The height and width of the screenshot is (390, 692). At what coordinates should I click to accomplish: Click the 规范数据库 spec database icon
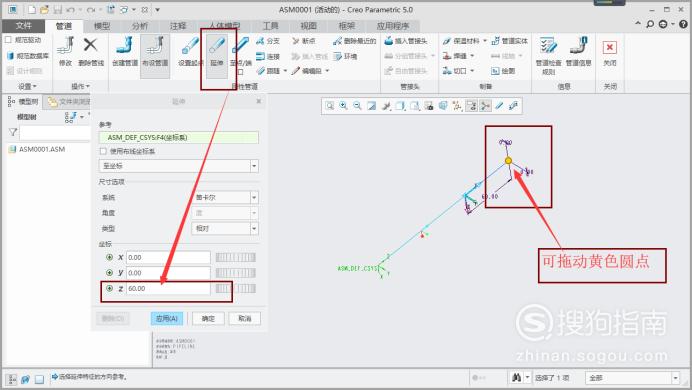10,56
